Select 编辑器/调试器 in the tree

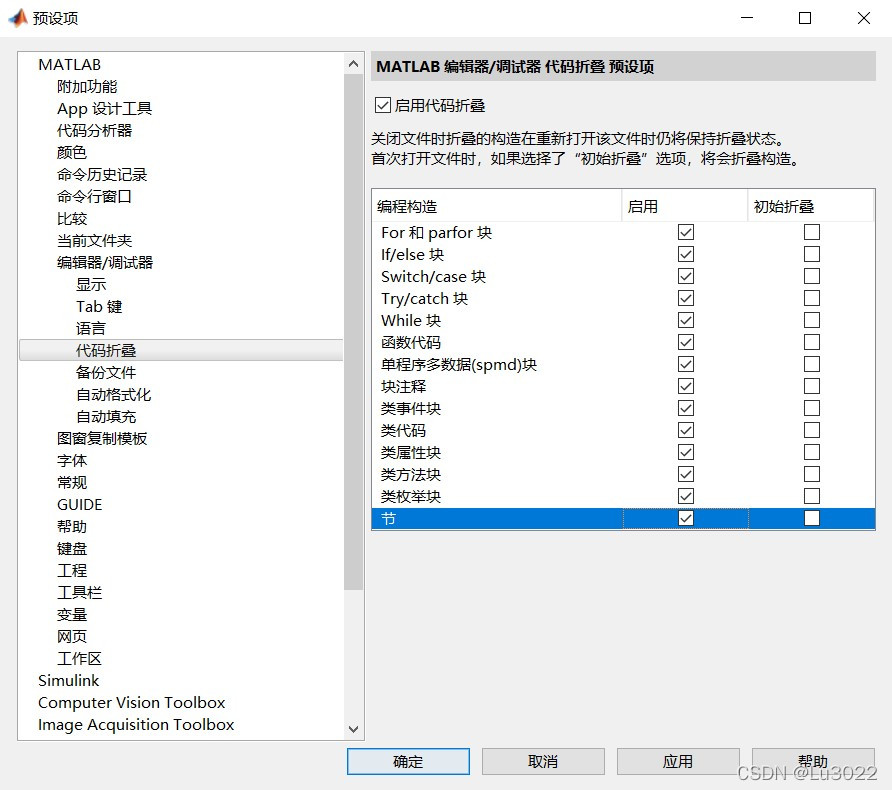click(105, 262)
